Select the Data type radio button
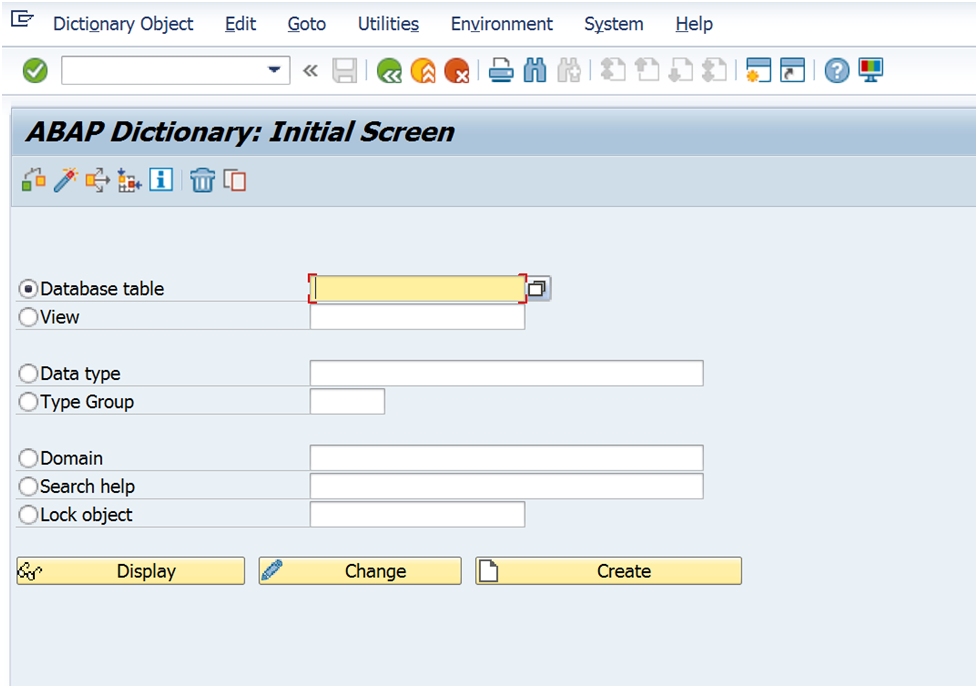The height and width of the screenshot is (688, 978). pyautogui.click(x=28, y=374)
